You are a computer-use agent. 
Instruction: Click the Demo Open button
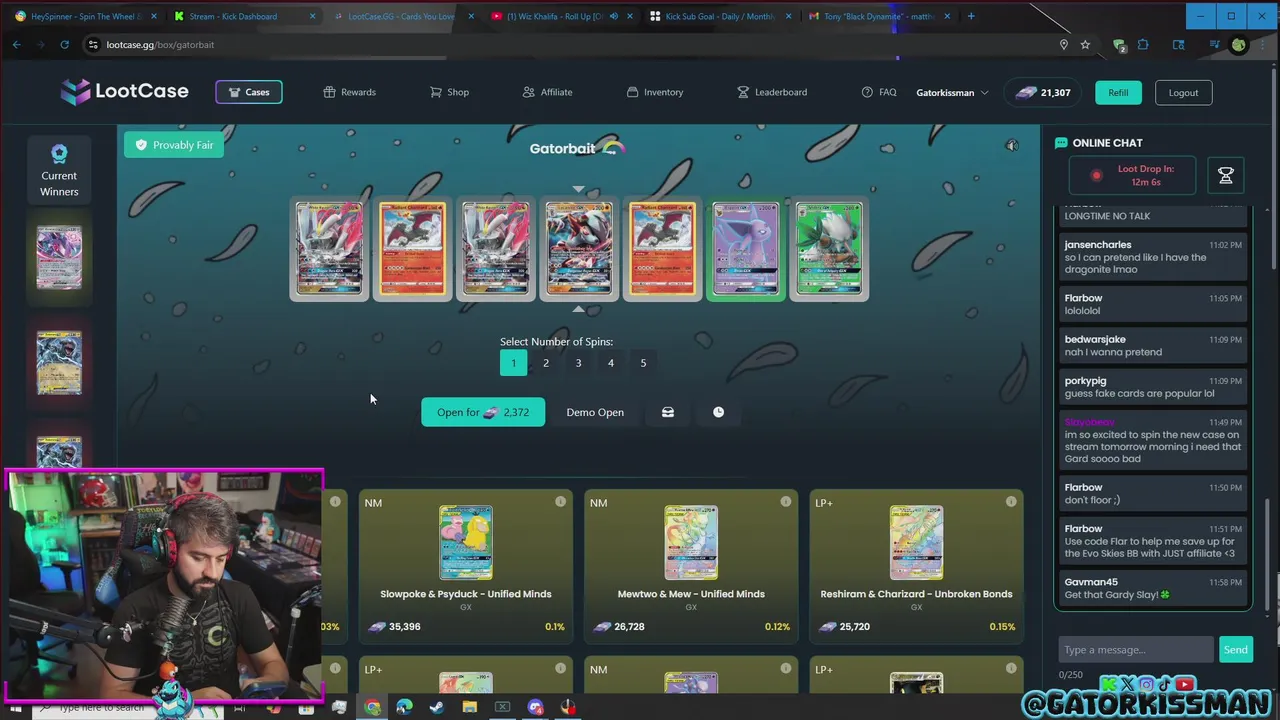(x=595, y=412)
